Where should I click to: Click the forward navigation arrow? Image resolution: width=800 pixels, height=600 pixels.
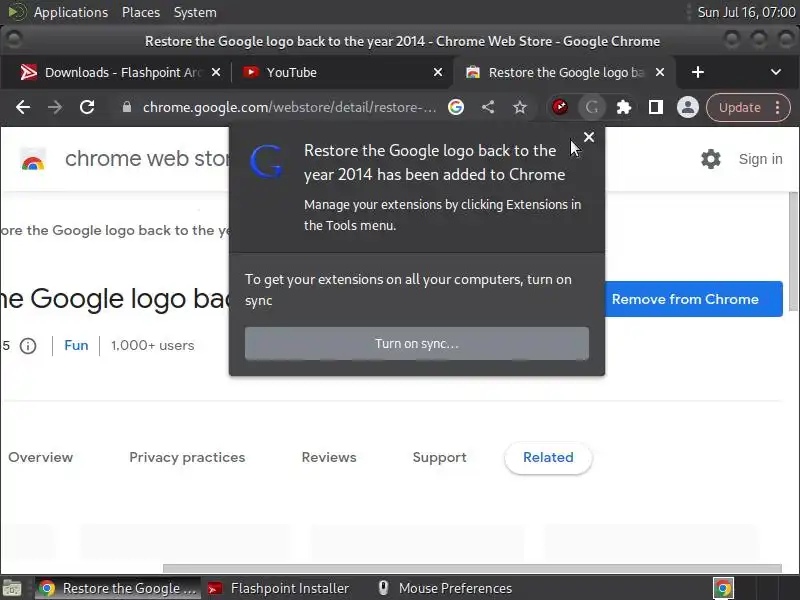(x=55, y=107)
